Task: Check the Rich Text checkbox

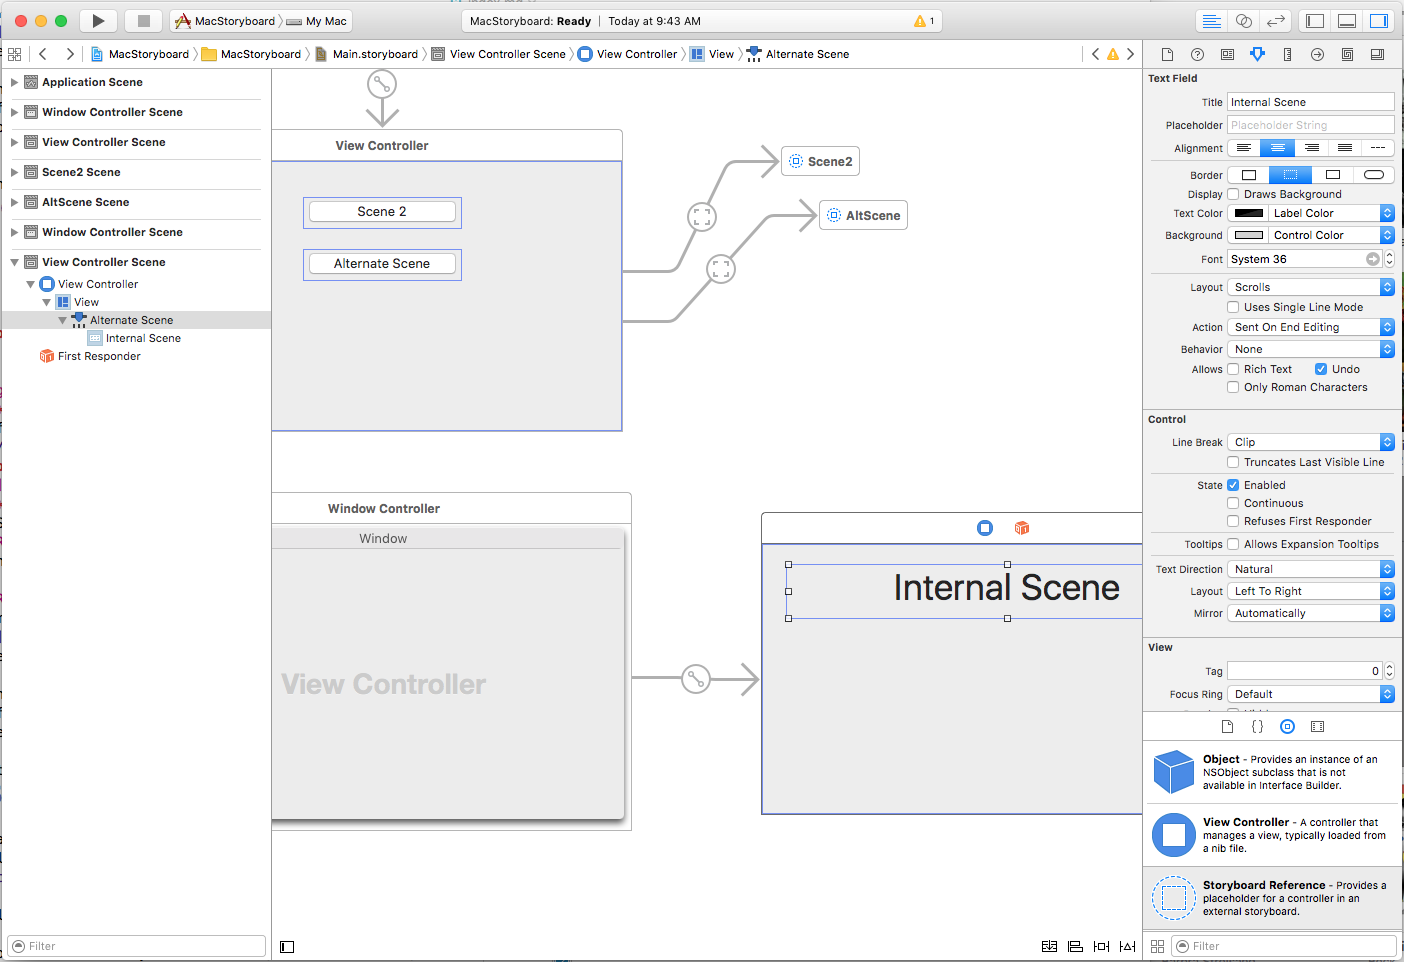Action: tap(1232, 369)
